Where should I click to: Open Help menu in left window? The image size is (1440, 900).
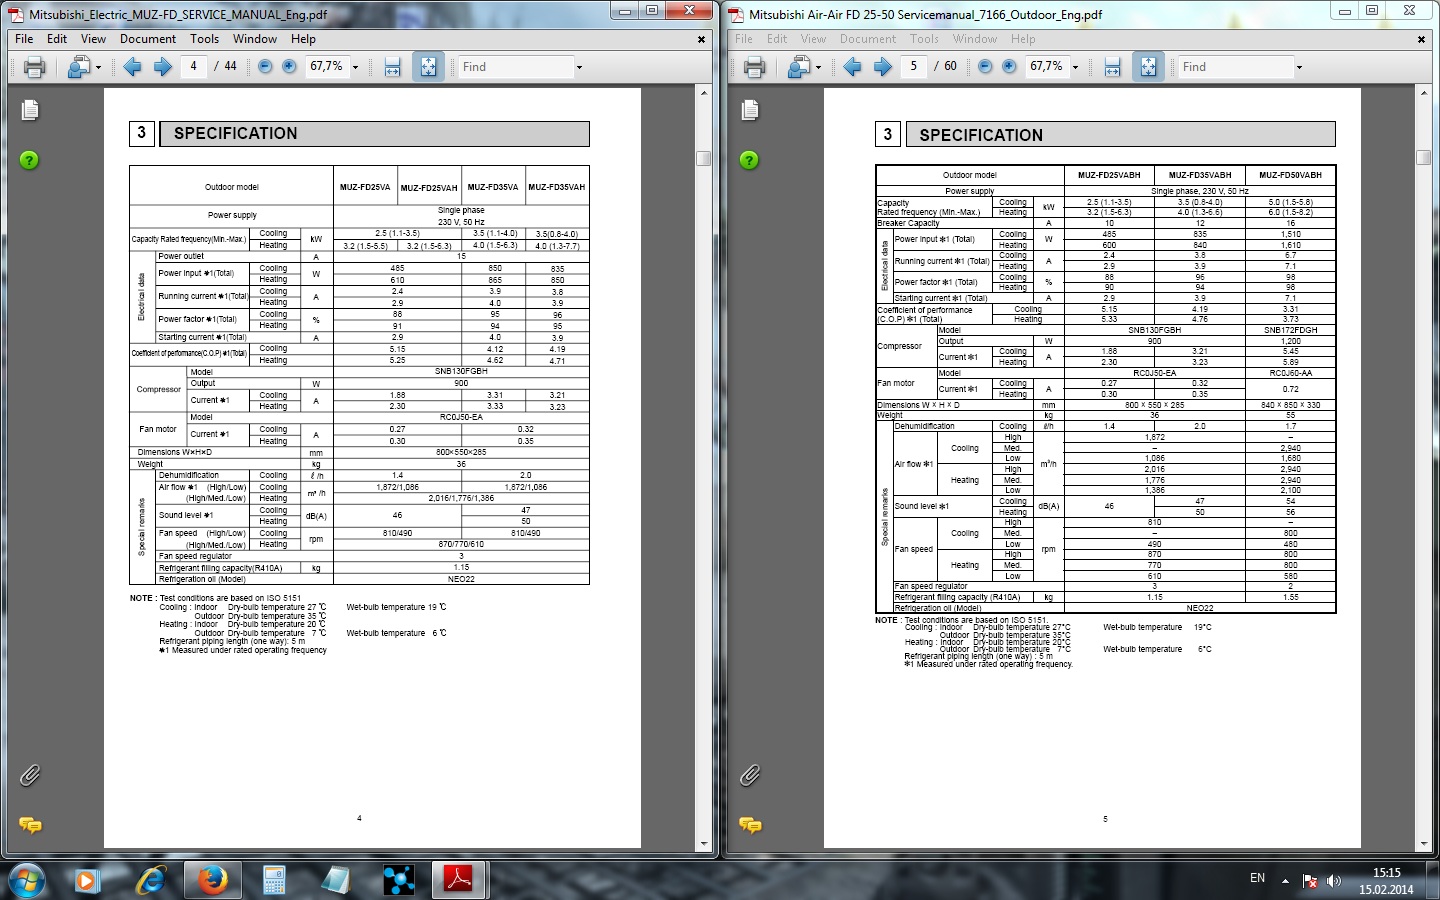(x=303, y=39)
